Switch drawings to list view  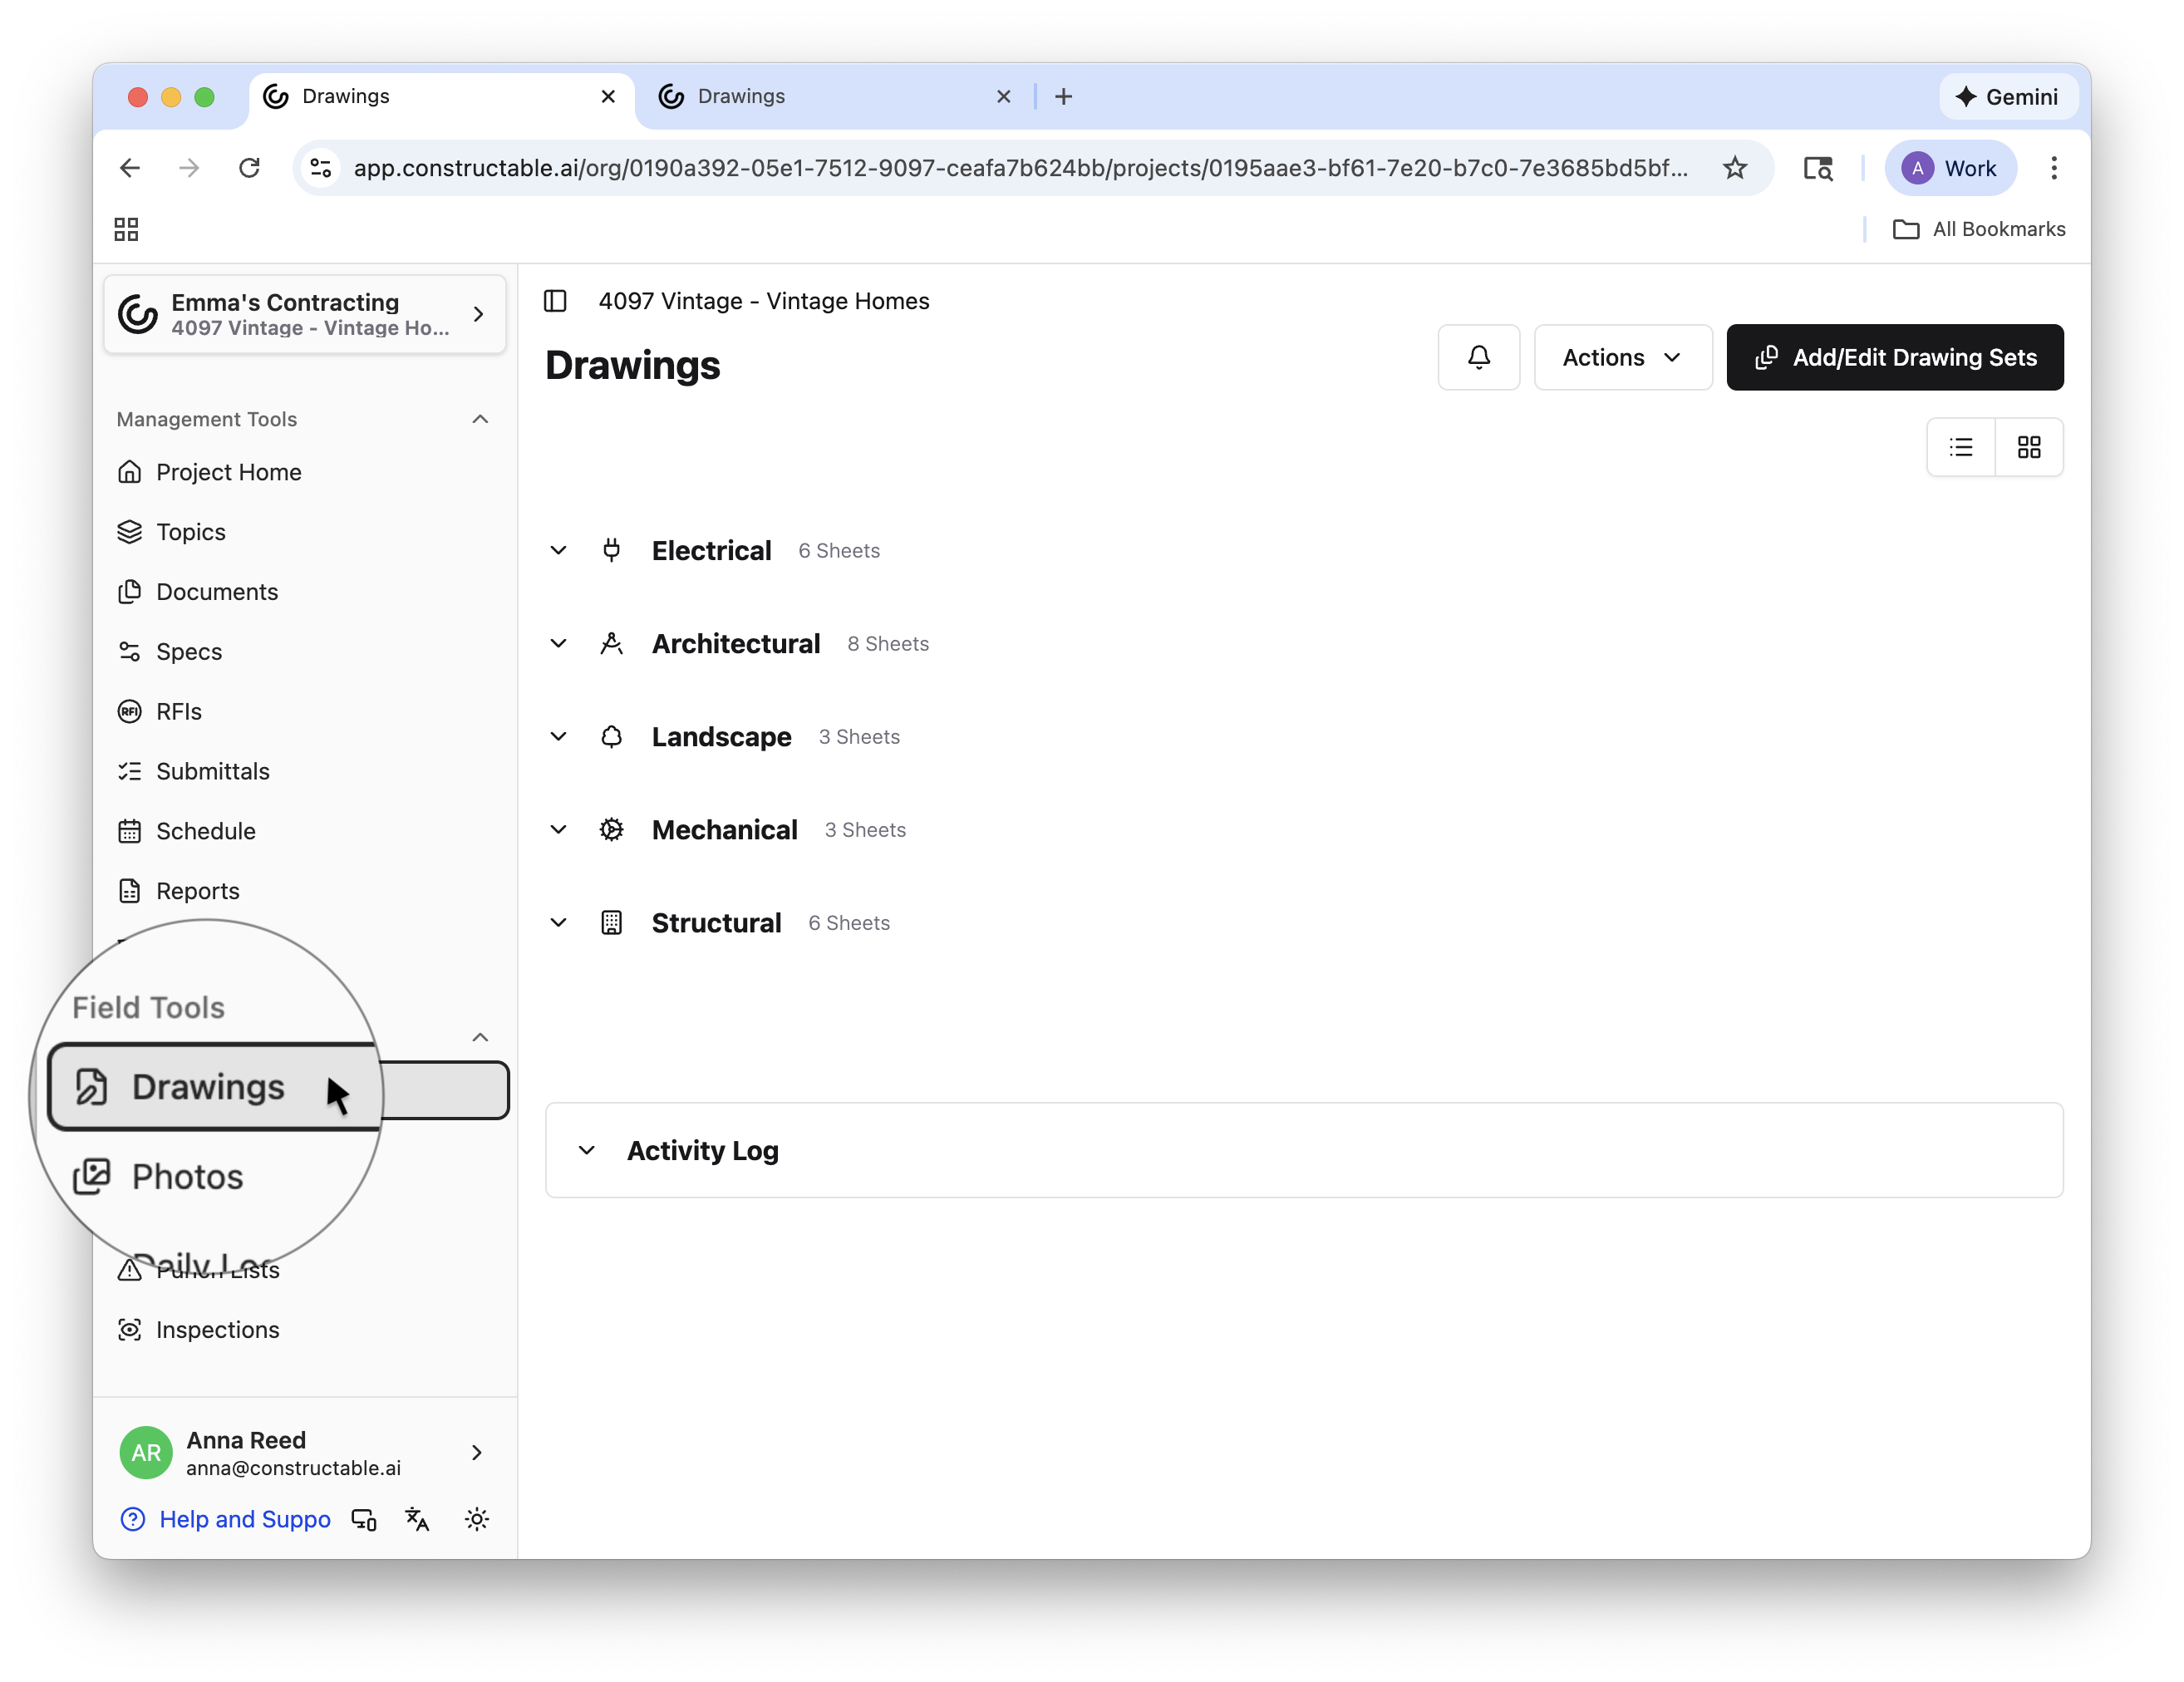[1961, 447]
